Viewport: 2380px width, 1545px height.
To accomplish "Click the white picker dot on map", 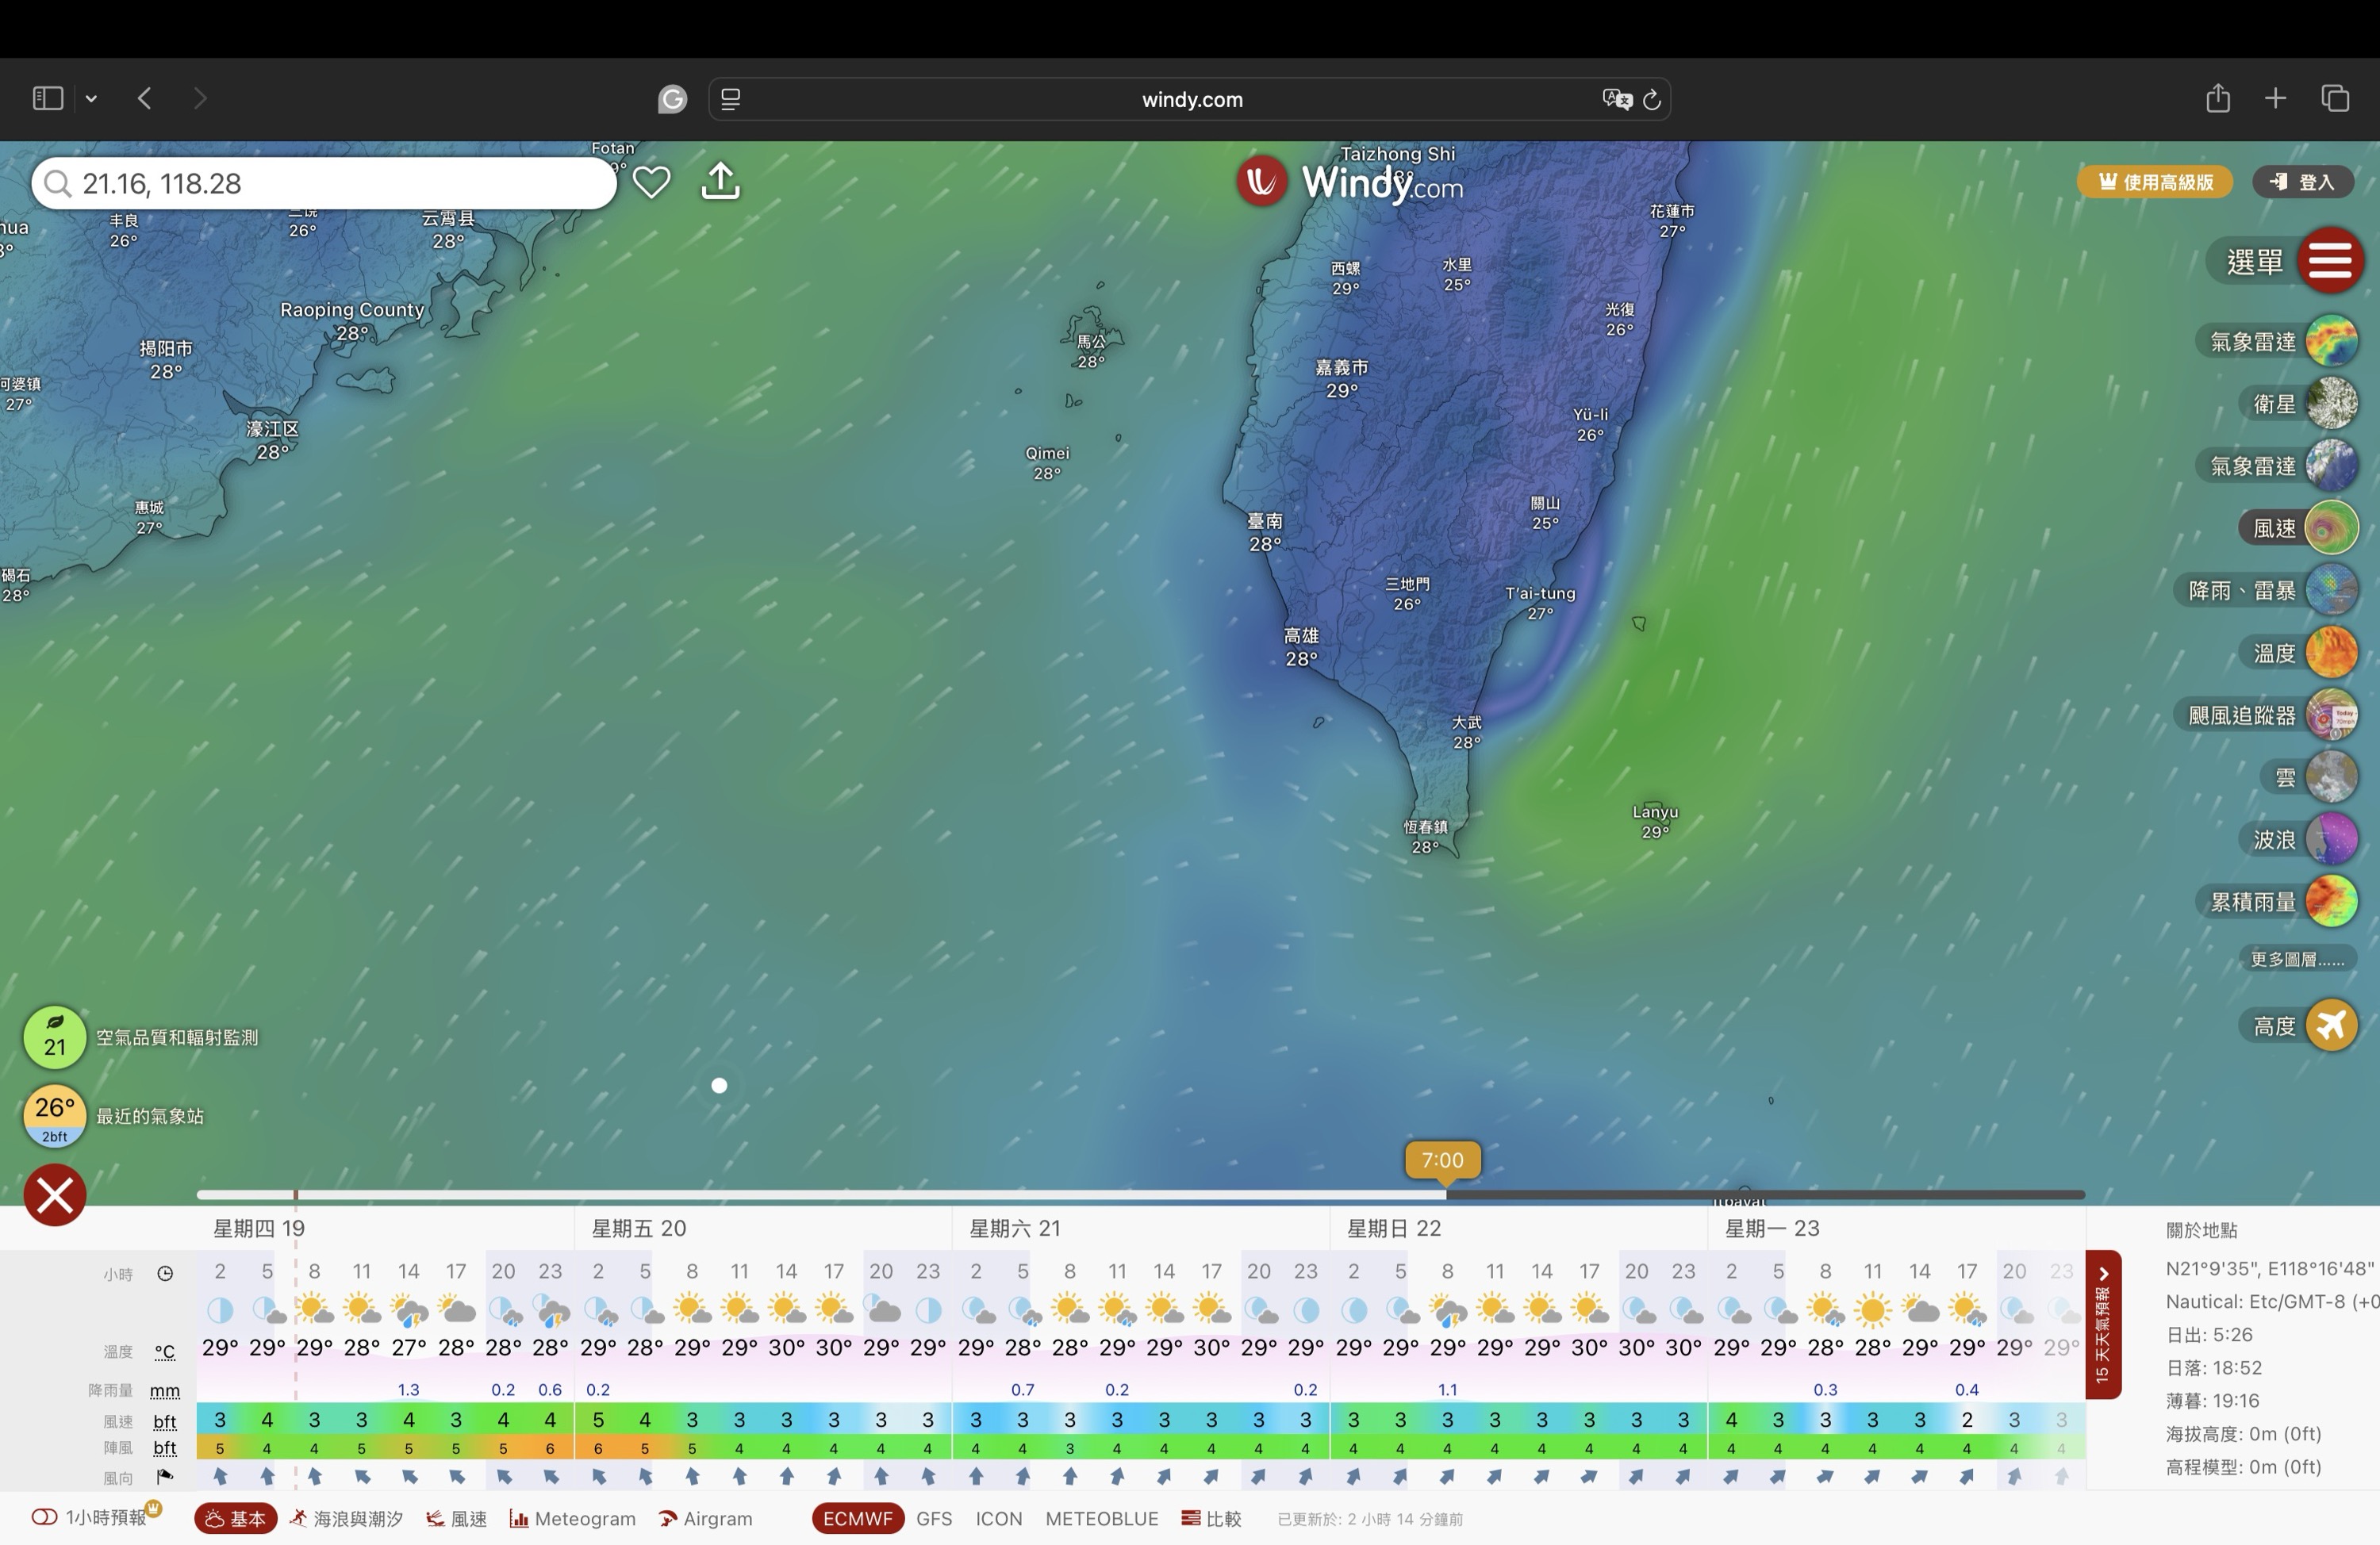I will pos(719,1085).
